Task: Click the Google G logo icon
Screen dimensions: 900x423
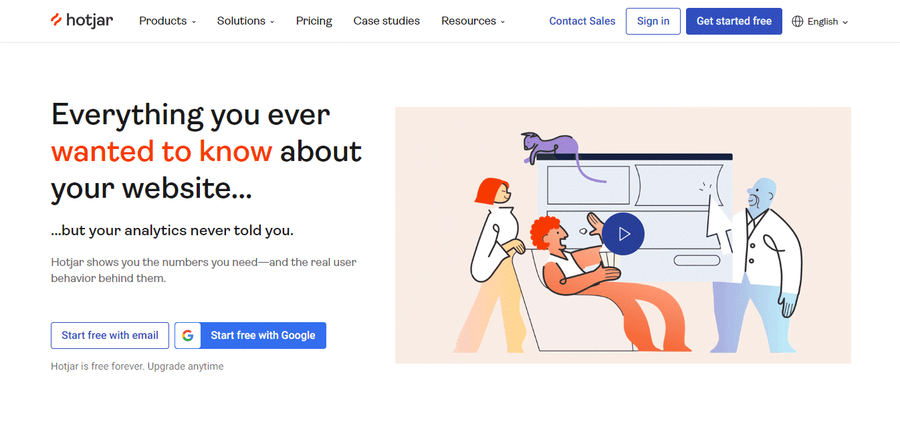Action: tap(188, 335)
